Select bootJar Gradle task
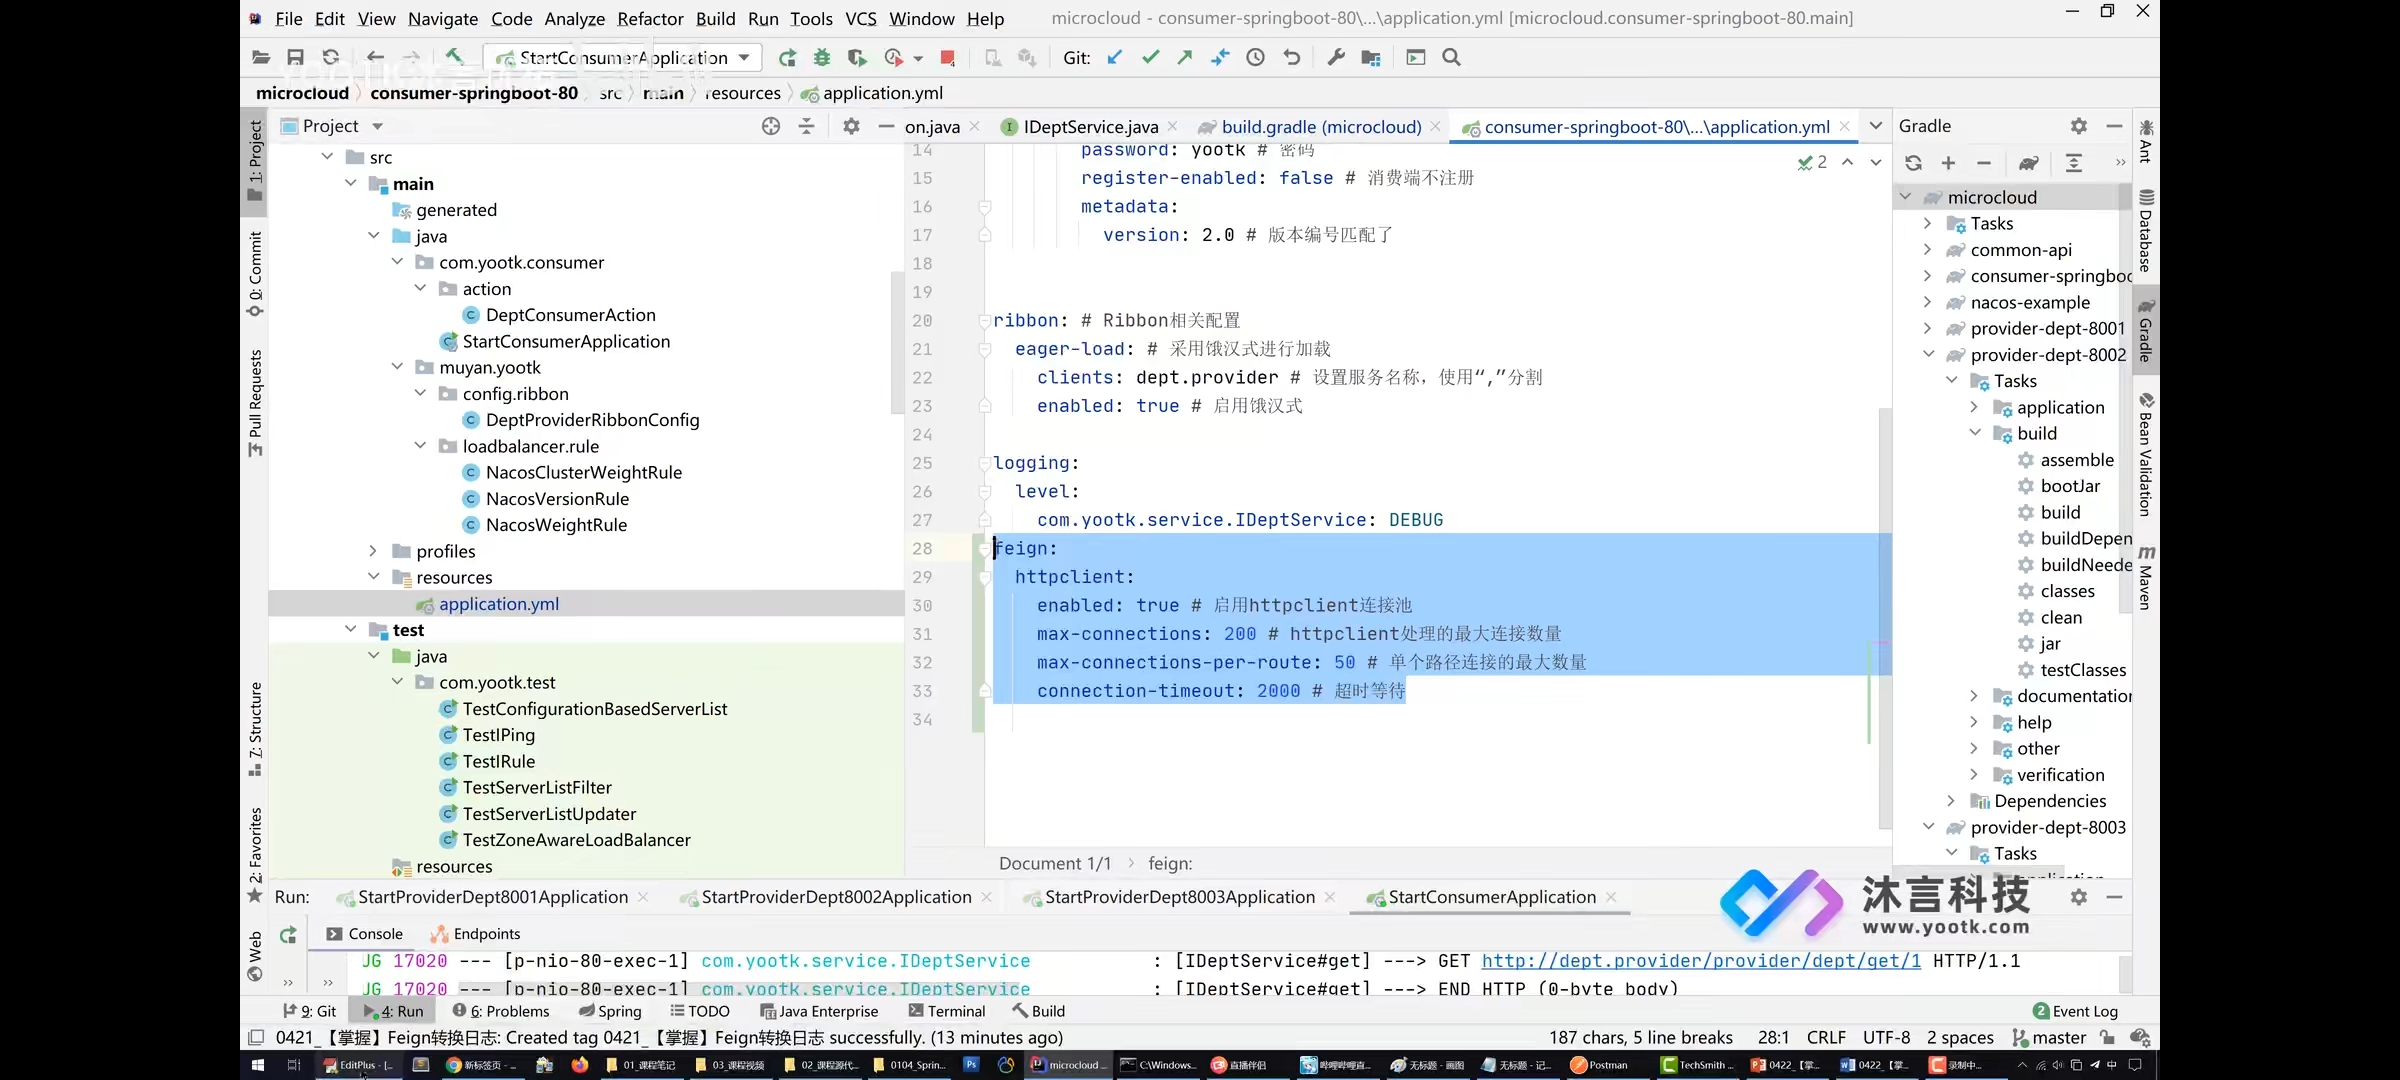 (x=2070, y=486)
